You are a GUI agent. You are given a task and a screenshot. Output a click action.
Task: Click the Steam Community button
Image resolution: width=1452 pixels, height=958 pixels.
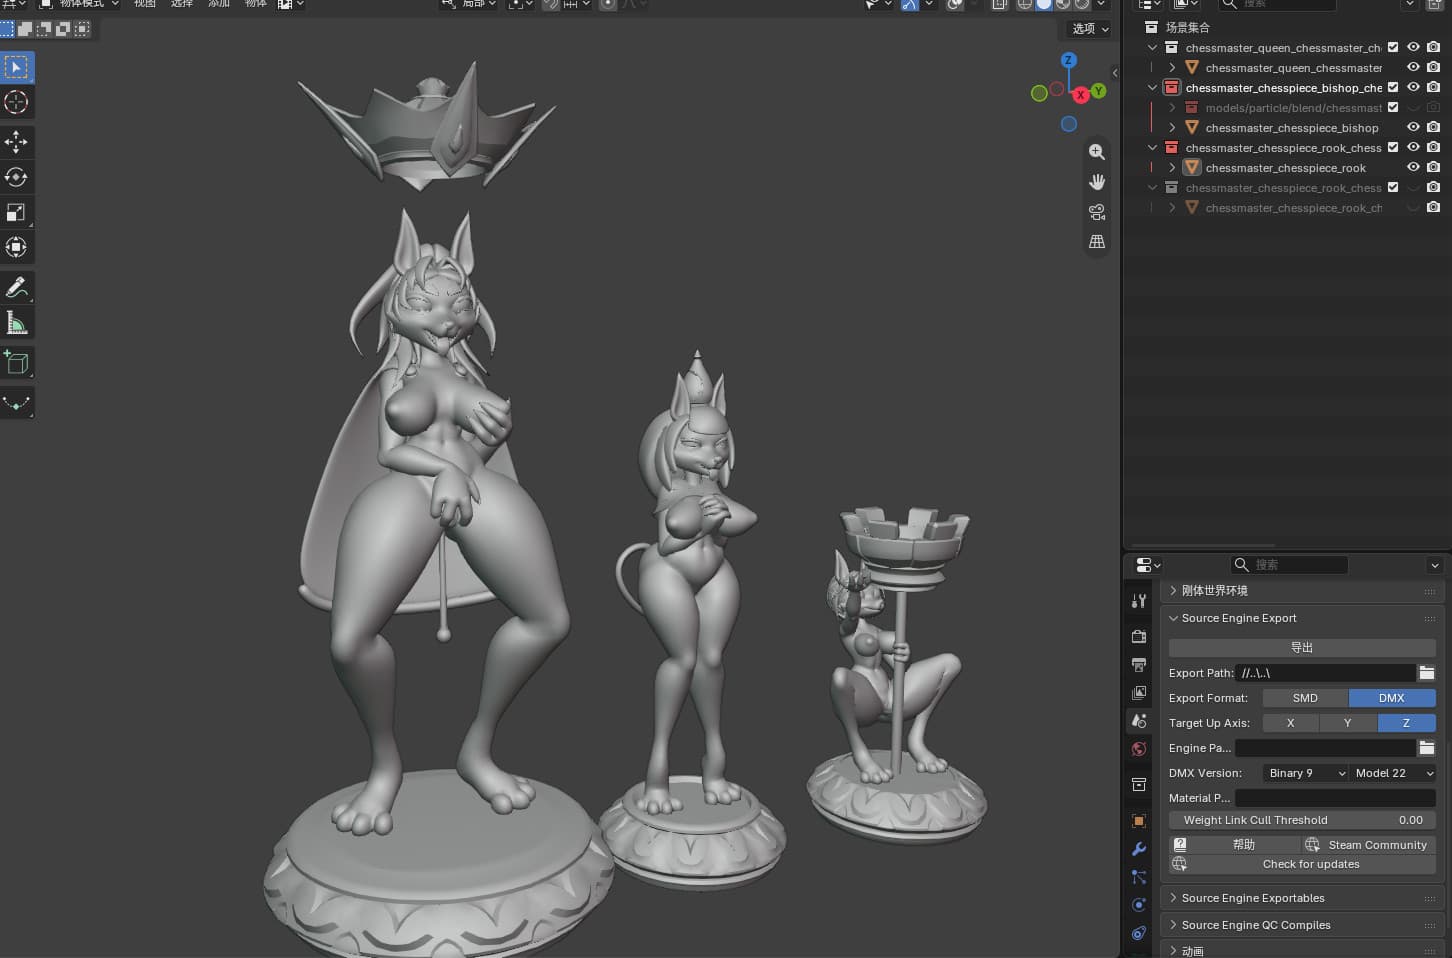(x=1369, y=845)
